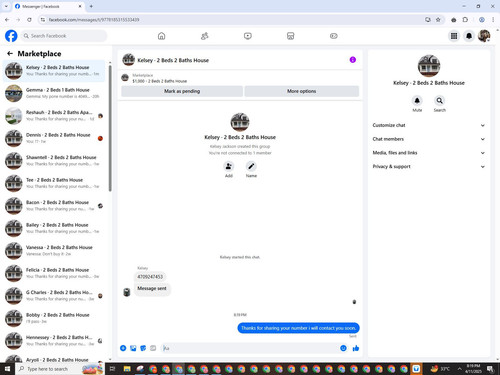Screen dimensions: 500x375
Task: Choose a sticker icon
Action: [x=143, y=348]
